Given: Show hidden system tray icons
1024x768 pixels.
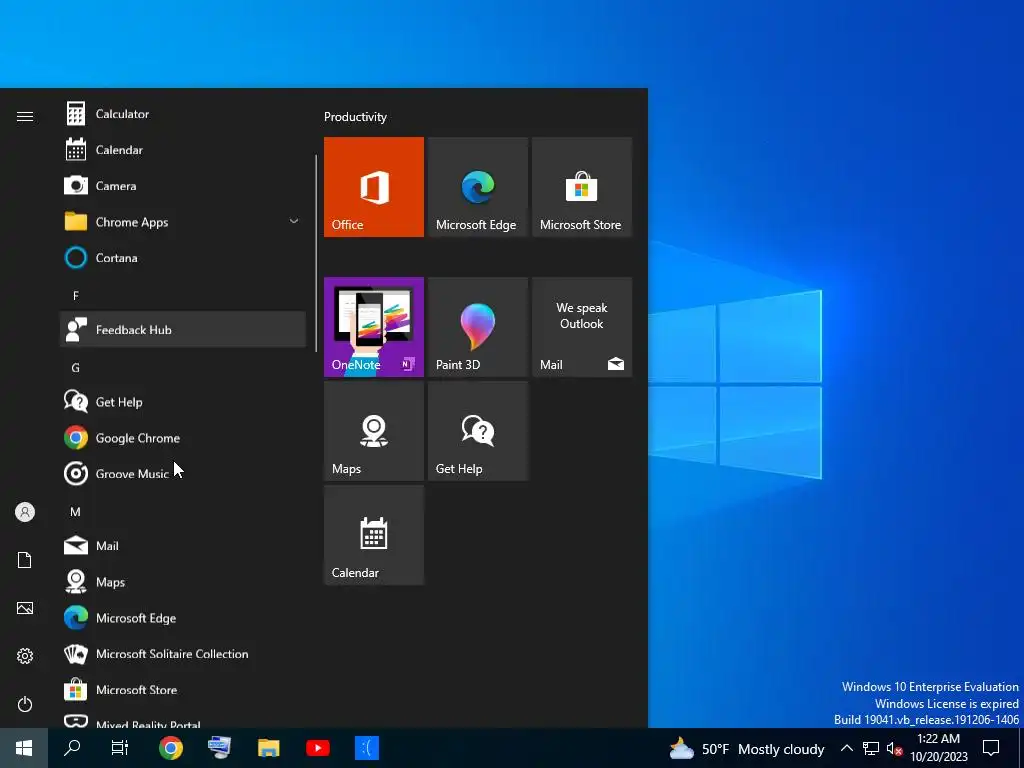Looking at the screenshot, I should (846, 748).
